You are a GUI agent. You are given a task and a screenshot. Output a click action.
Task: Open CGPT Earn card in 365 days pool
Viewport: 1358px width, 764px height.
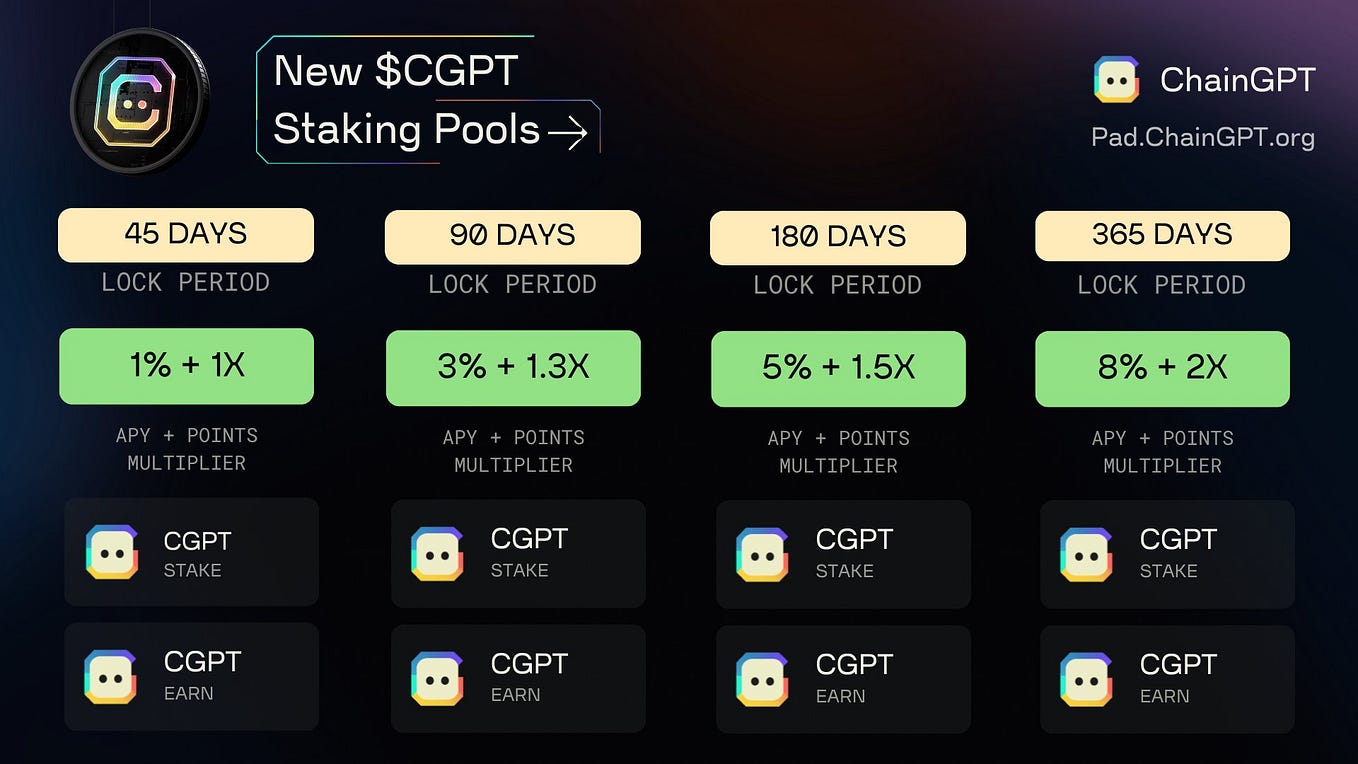(1167, 679)
